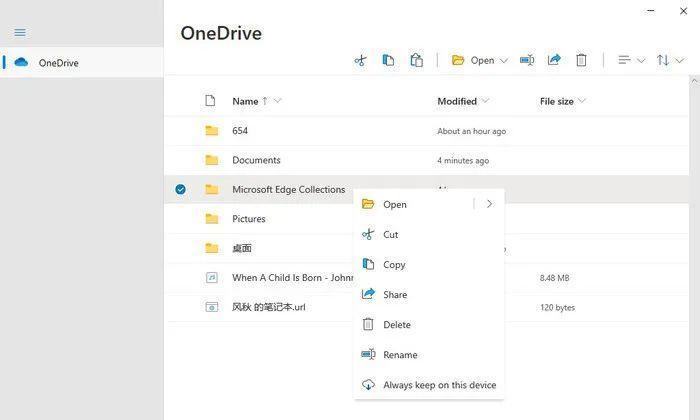Image resolution: width=700 pixels, height=420 pixels.
Task: Click the 654 folder icon
Action: coord(212,130)
